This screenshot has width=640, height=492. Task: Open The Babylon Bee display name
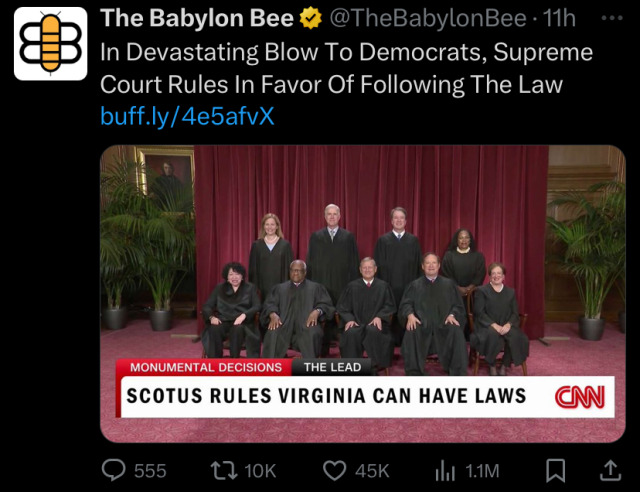197,18
